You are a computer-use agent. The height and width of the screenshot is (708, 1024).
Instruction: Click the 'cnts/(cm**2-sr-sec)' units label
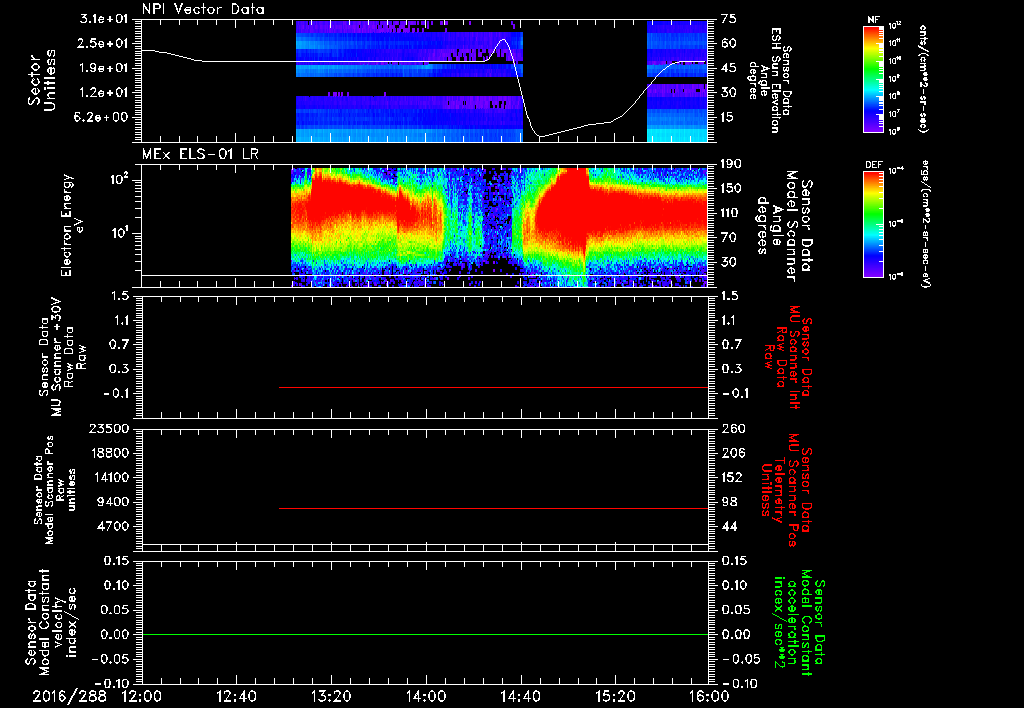tap(923, 78)
